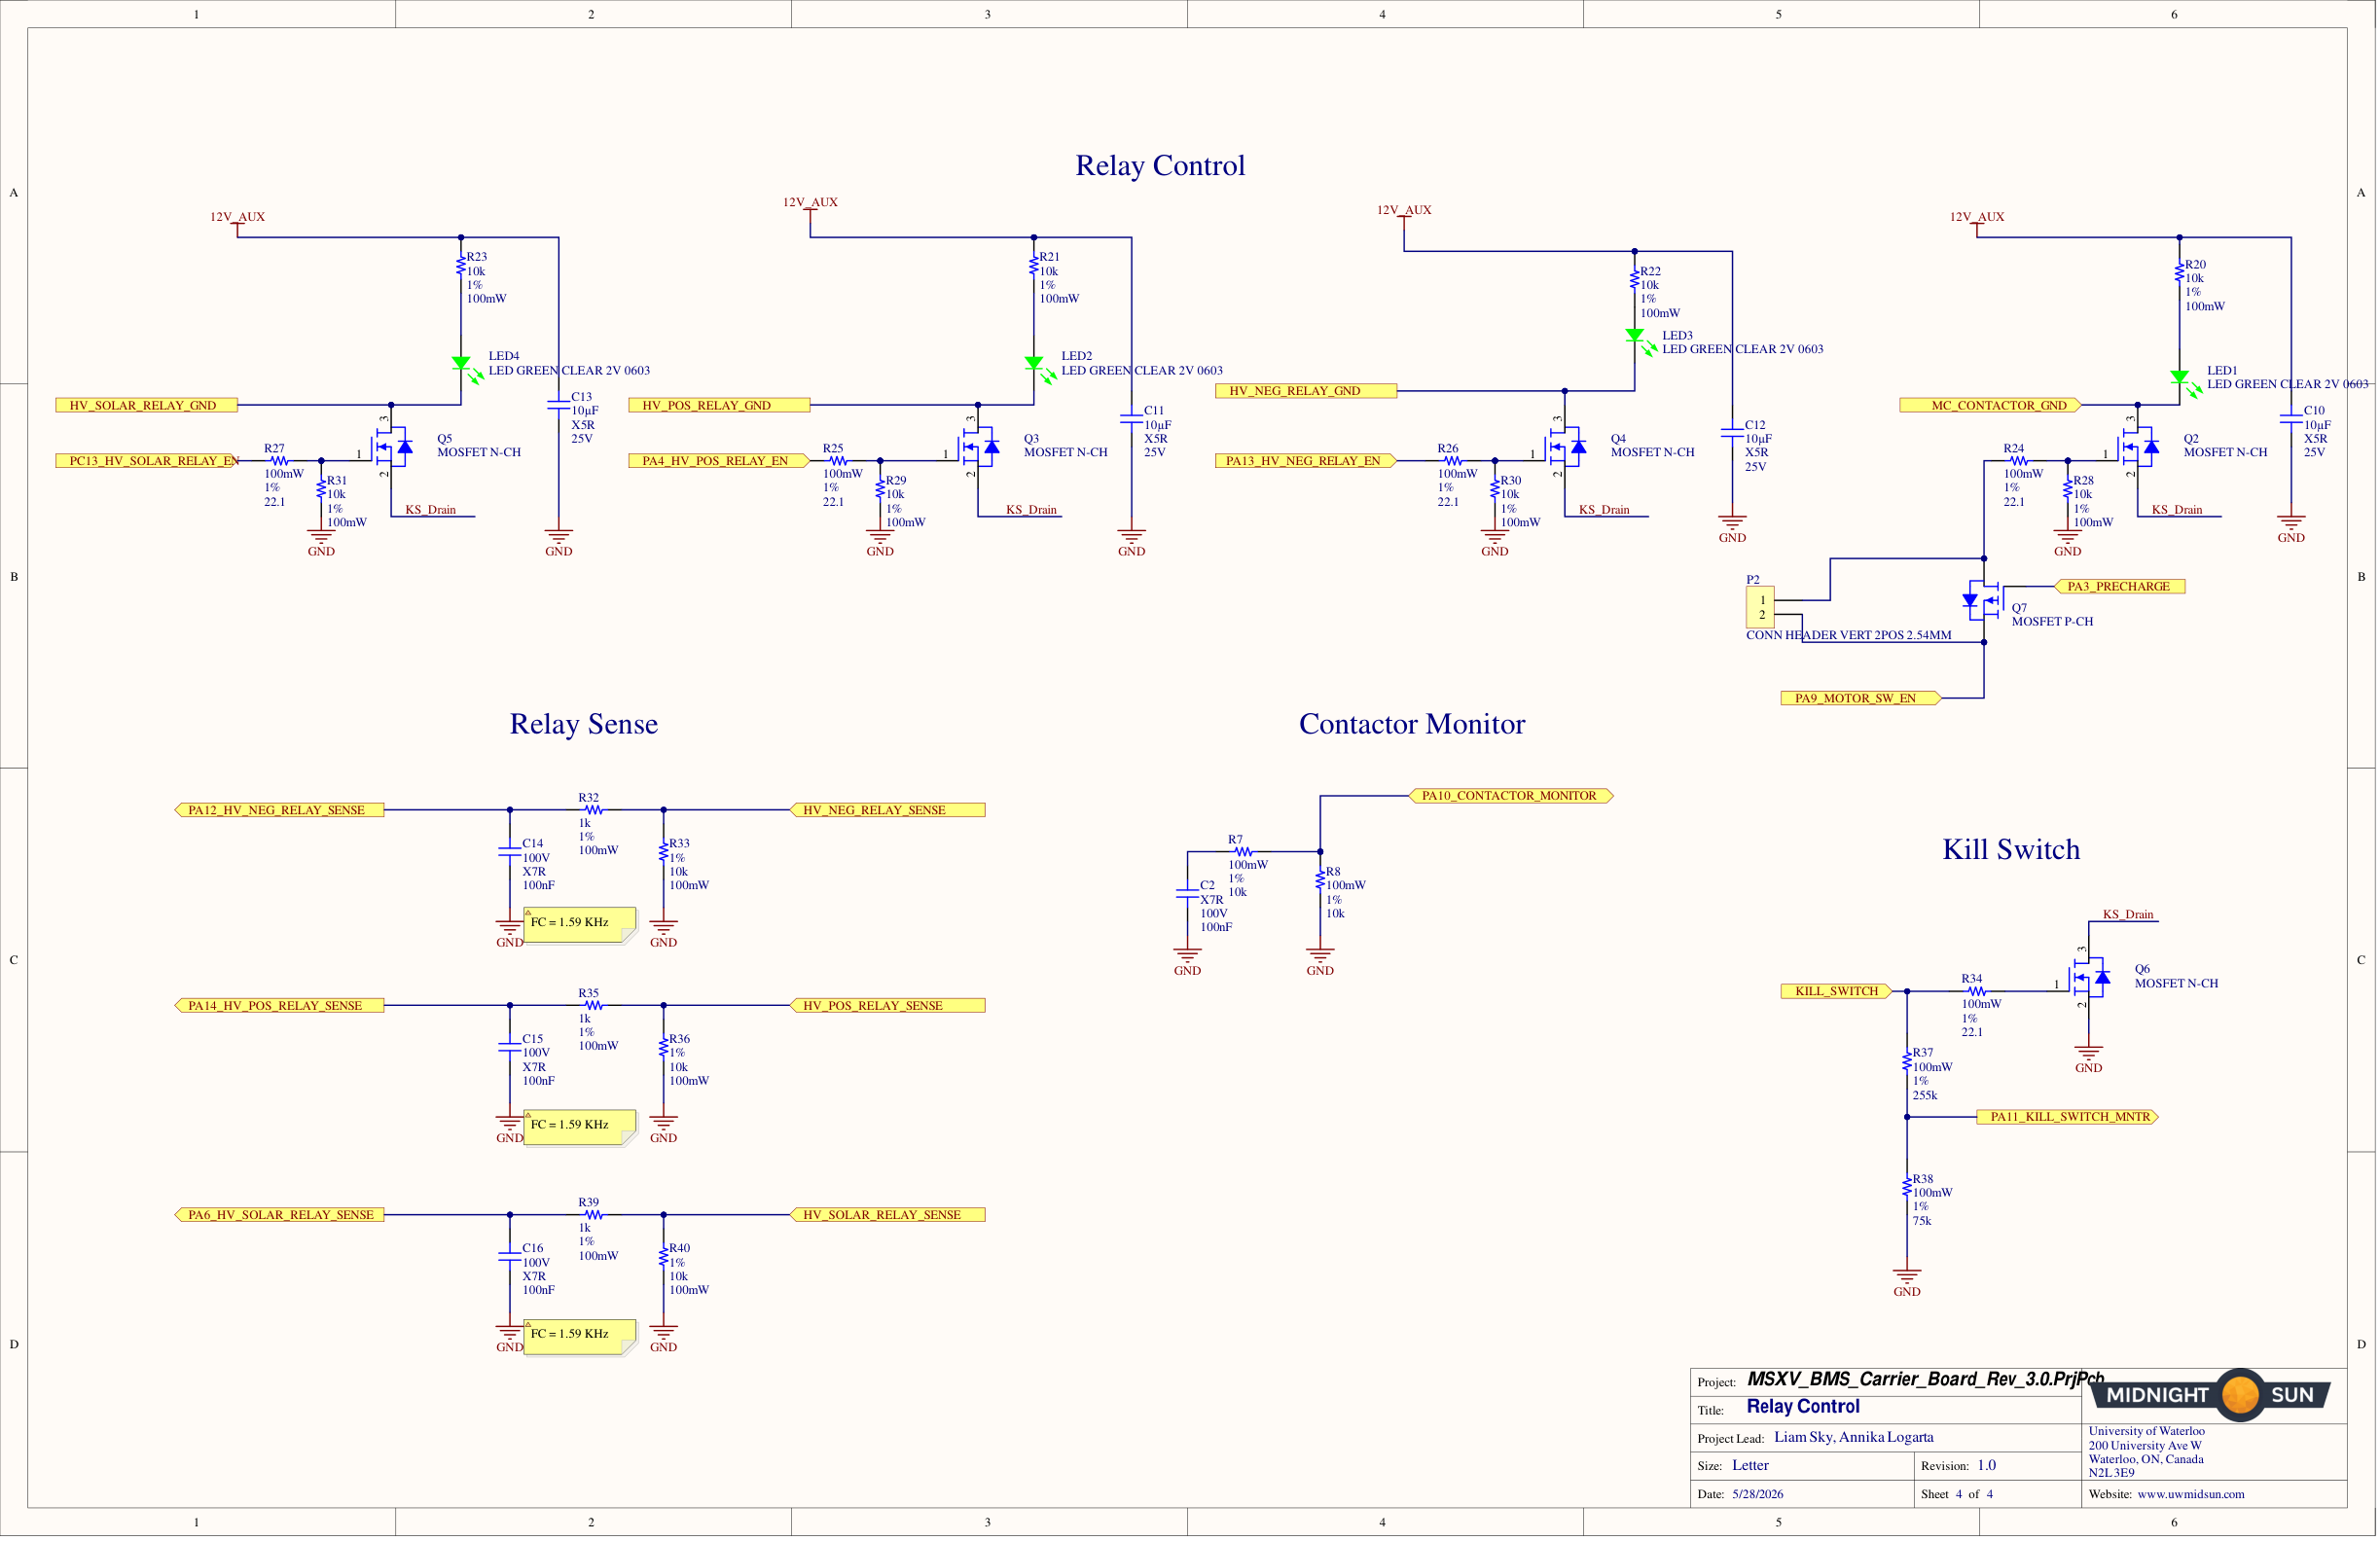This screenshot has width=2380, height=1541.
Task: Click the MC_CONTACTOR_GND port
Action: (x=1991, y=405)
